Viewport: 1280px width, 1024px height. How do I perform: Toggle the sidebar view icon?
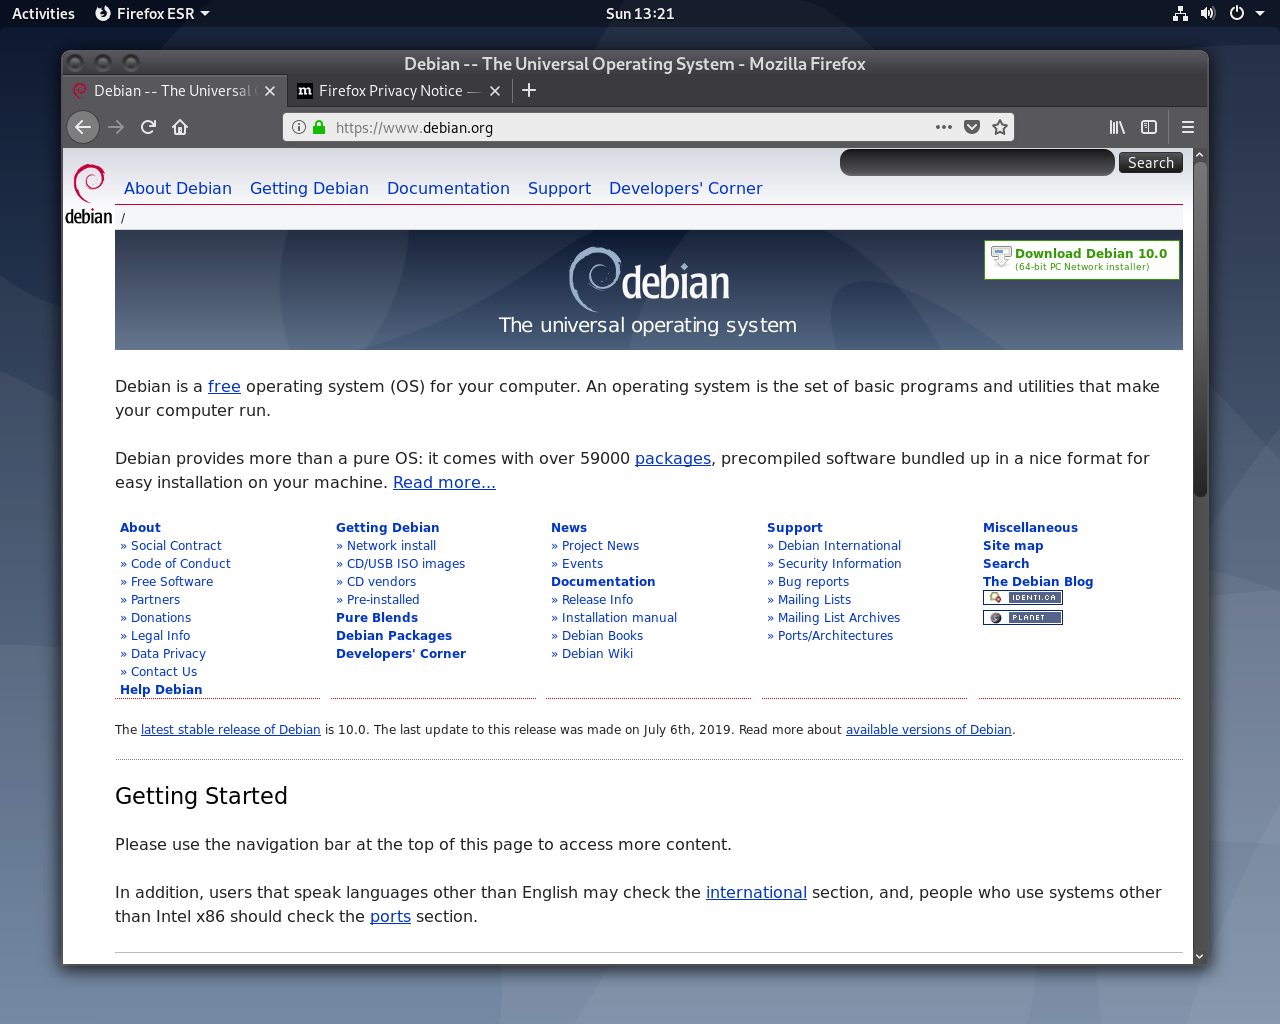[x=1149, y=127]
